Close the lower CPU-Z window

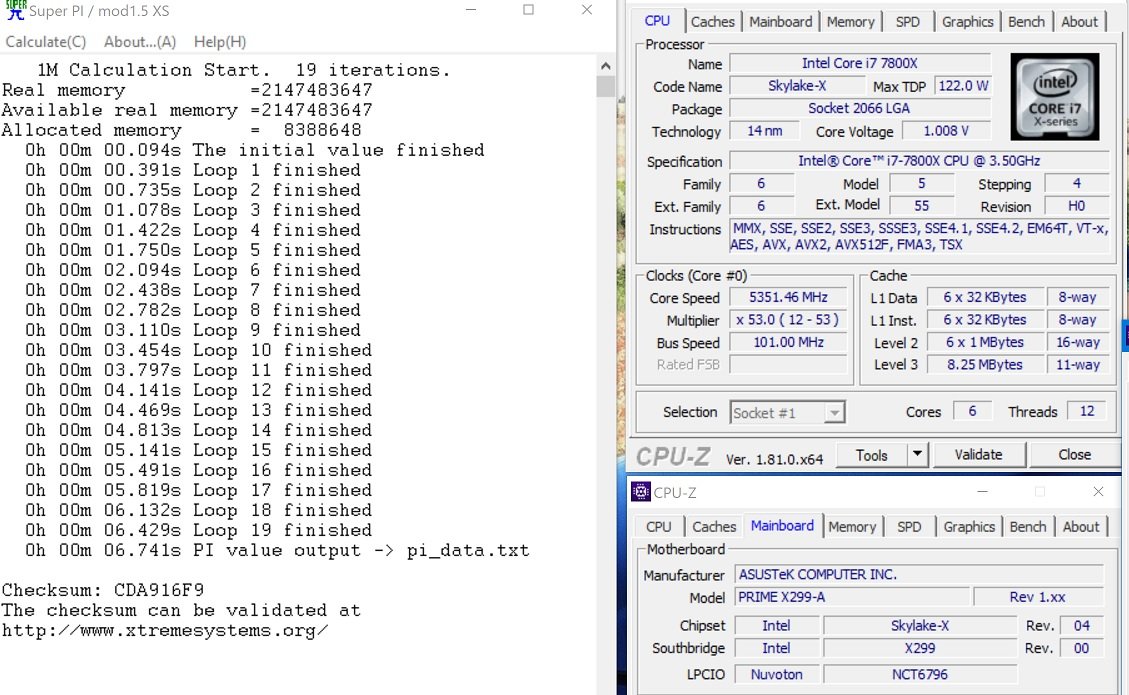pyautogui.click(x=1098, y=492)
